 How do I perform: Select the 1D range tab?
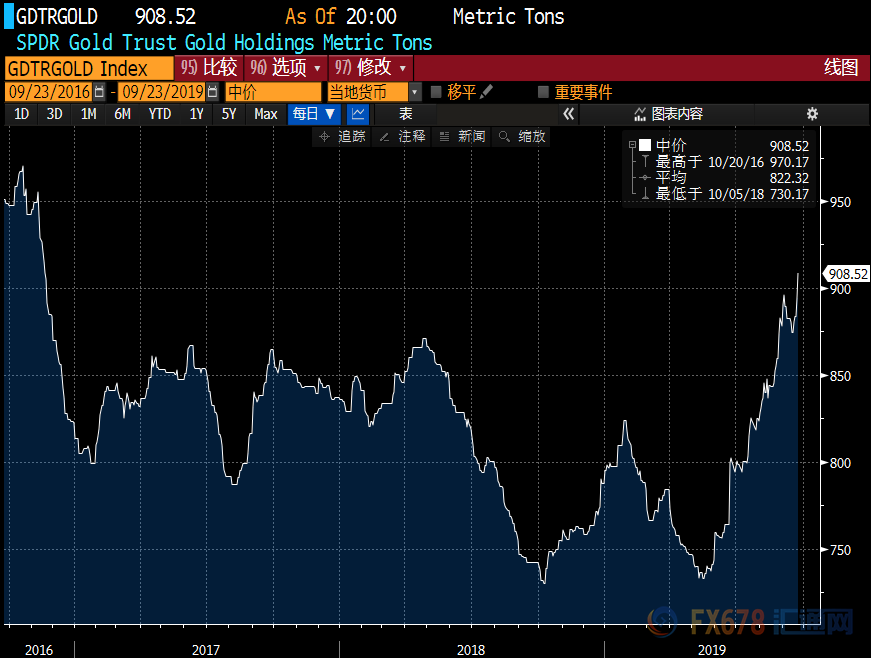[22, 114]
